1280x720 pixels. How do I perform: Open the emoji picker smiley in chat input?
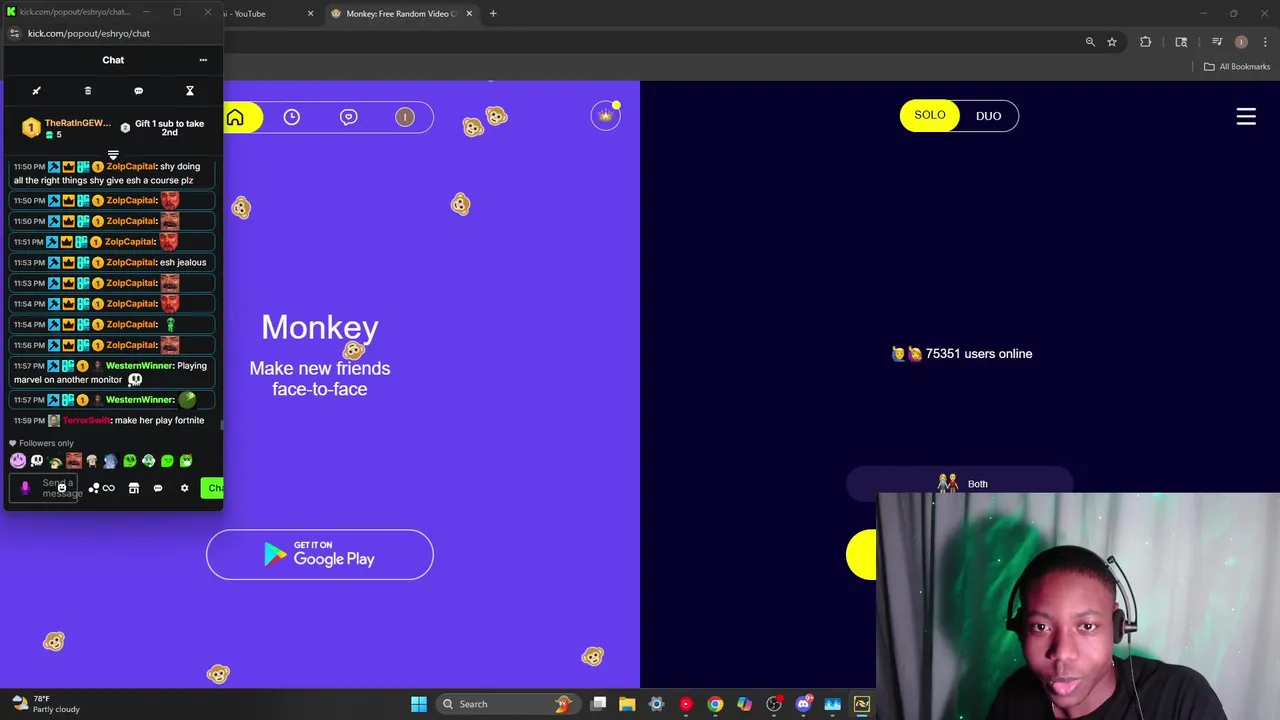click(62, 488)
